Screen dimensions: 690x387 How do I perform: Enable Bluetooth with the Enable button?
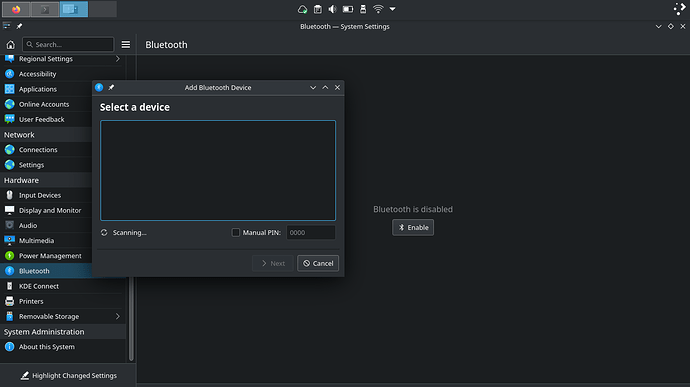click(x=413, y=228)
